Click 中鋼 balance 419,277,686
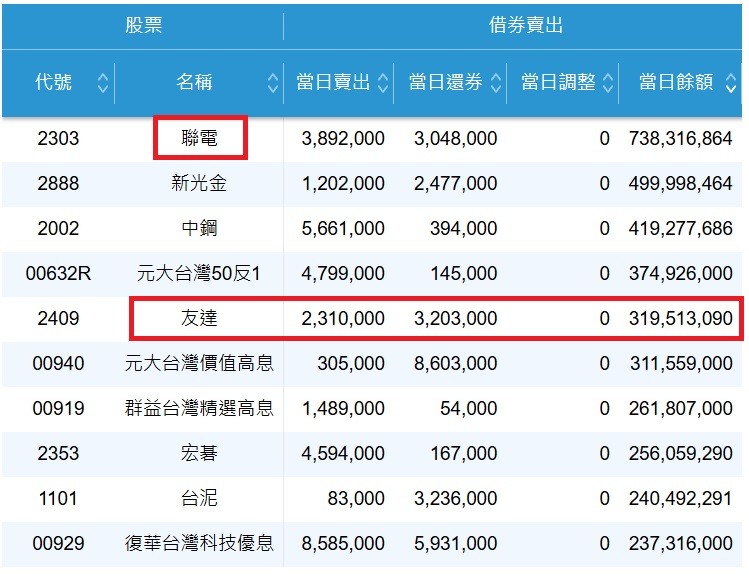 (680, 228)
